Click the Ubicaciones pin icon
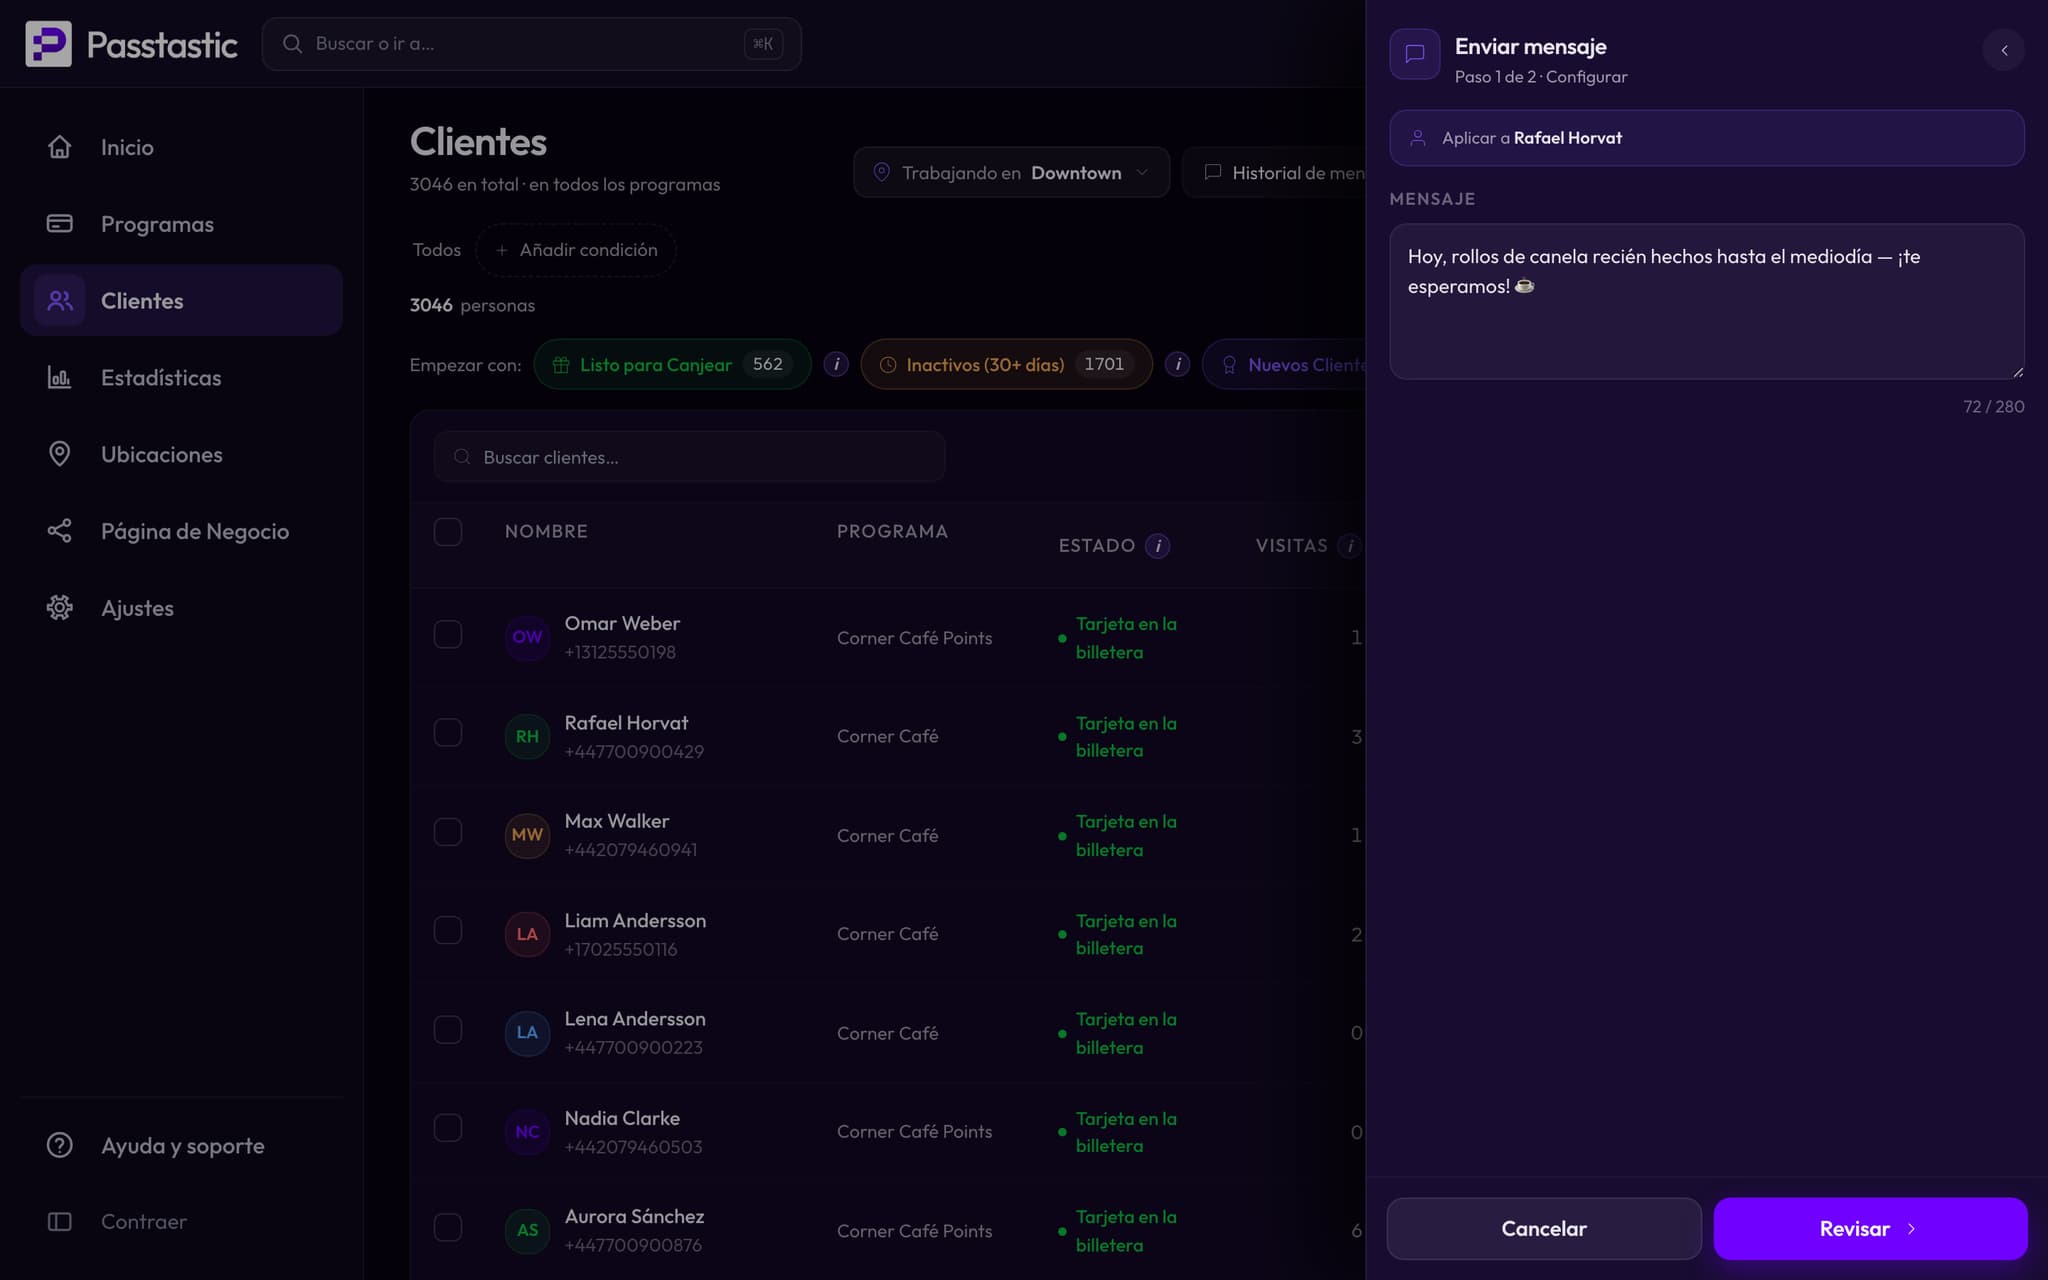2048x1280 pixels. 60,454
